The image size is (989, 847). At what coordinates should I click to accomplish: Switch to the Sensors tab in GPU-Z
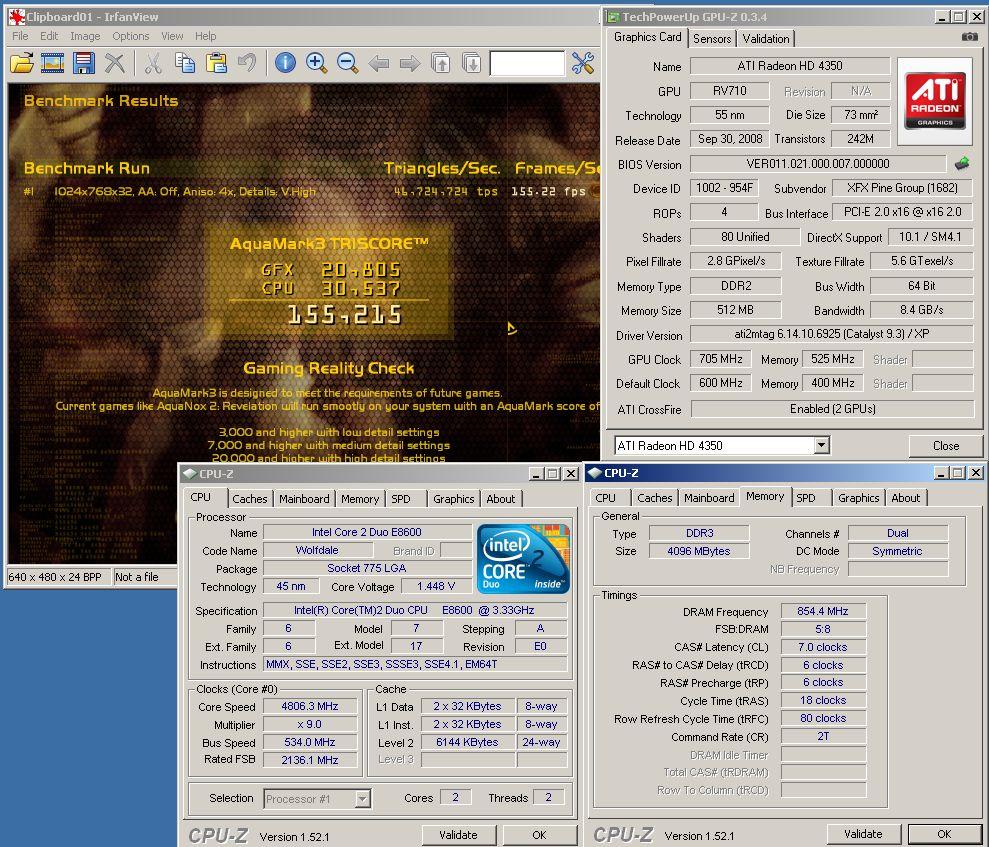coord(712,38)
